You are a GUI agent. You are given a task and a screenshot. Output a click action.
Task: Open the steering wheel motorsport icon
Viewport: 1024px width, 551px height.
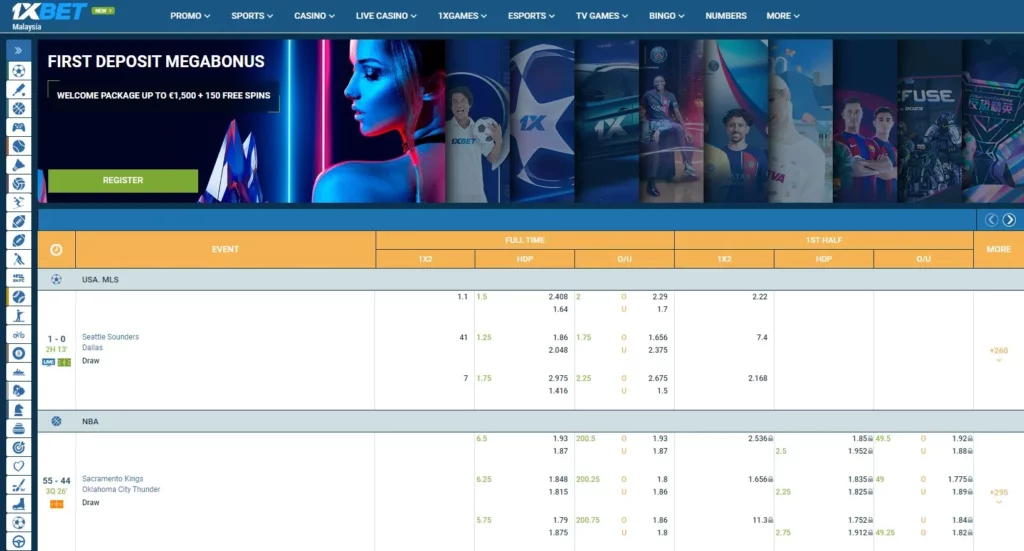coord(18,542)
